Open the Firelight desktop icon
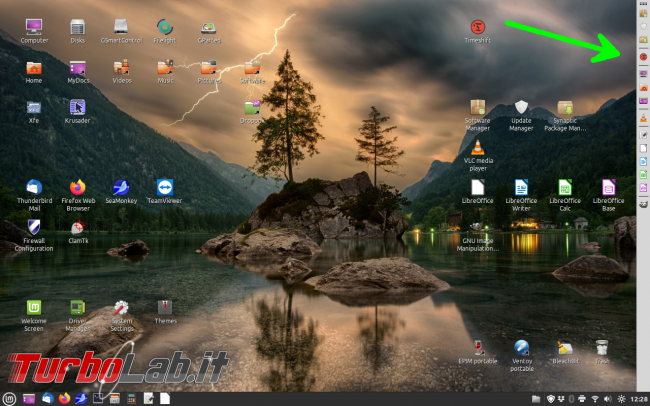 165,27
